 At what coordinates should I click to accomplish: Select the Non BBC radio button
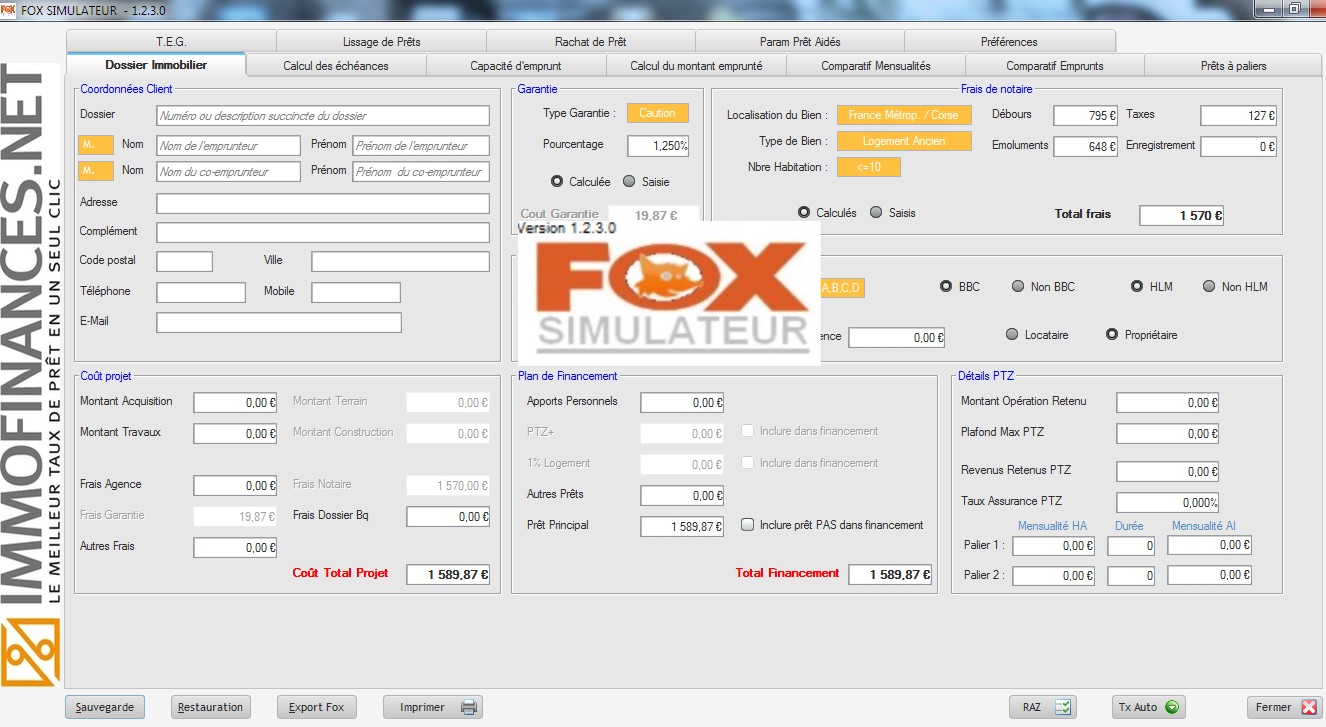(x=1015, y=287)
